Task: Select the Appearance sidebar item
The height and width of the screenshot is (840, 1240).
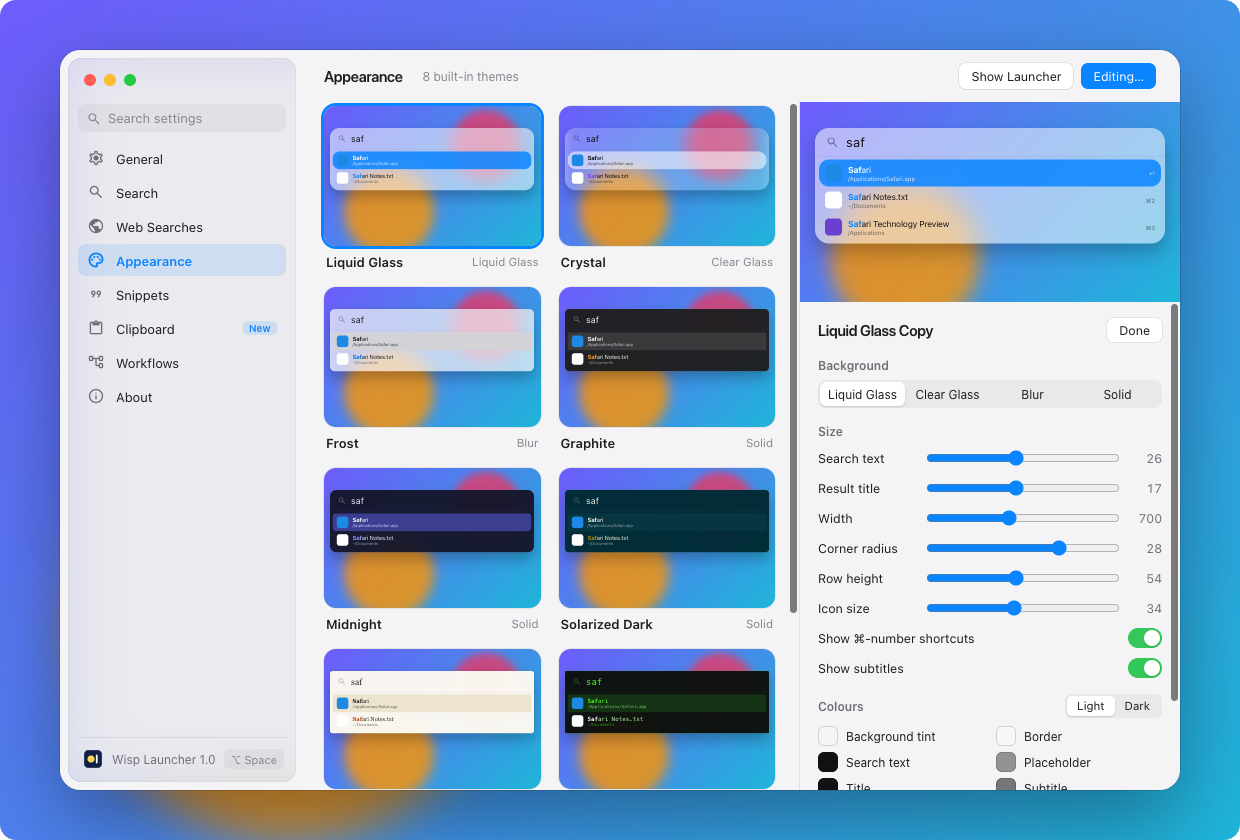Action: tap(182, 261)
